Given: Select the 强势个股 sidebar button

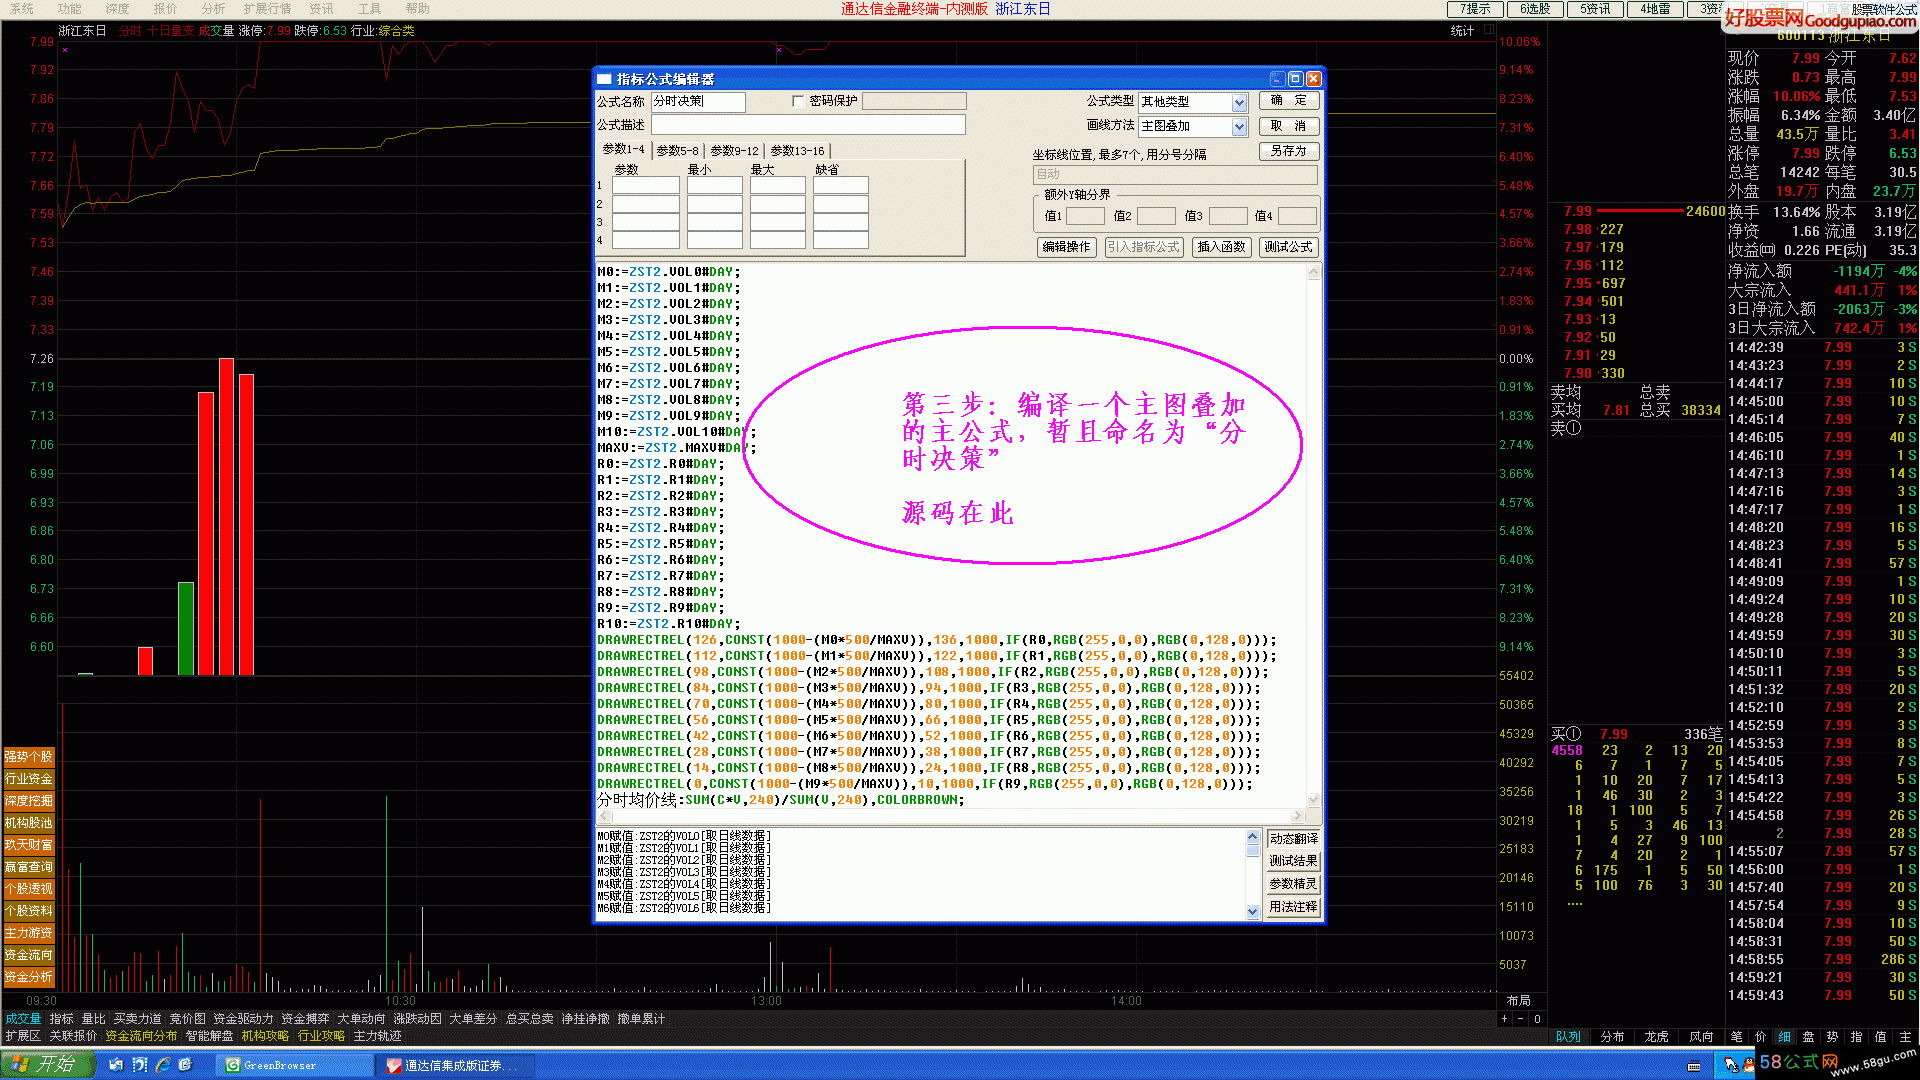Looking at the screenshot, I should [29, 757].
